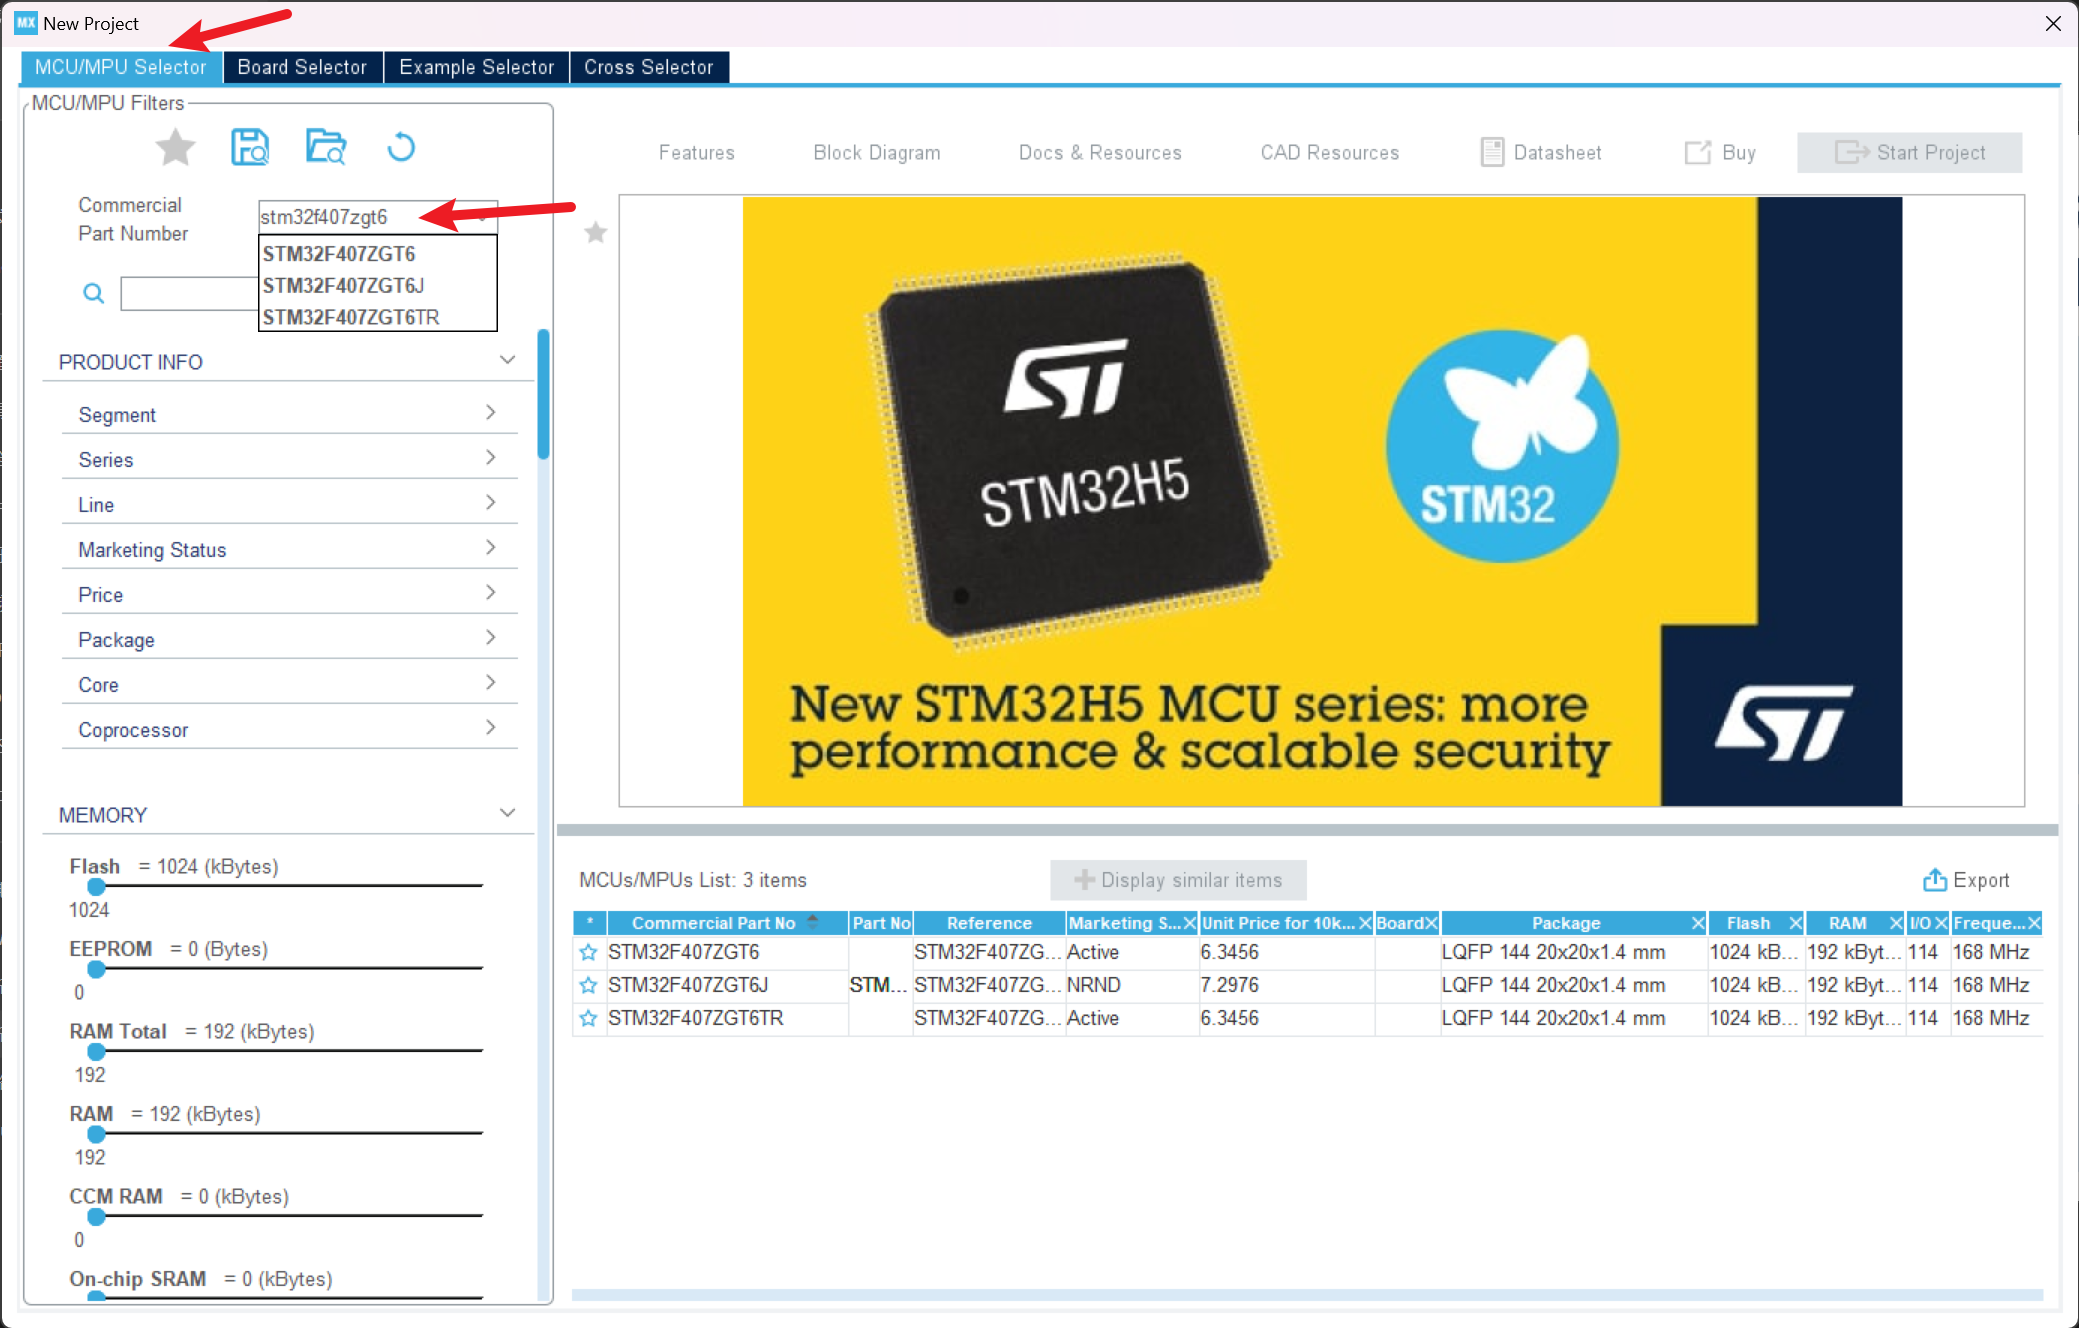Click the filters panel vertical scrollbar

point(543,394)
